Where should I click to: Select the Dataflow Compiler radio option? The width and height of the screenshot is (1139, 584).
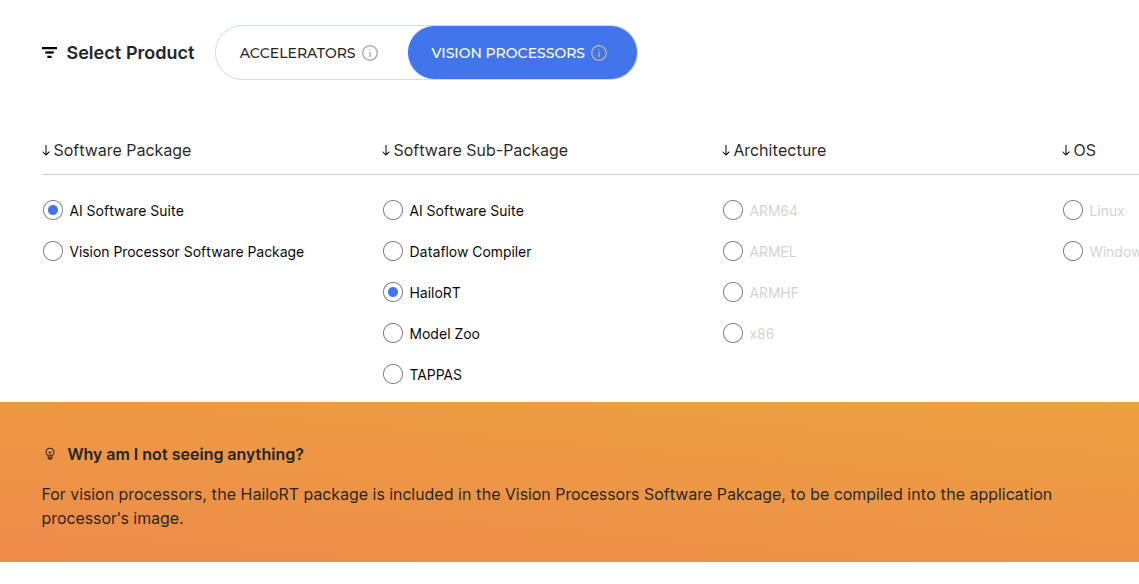click(393, 252)
